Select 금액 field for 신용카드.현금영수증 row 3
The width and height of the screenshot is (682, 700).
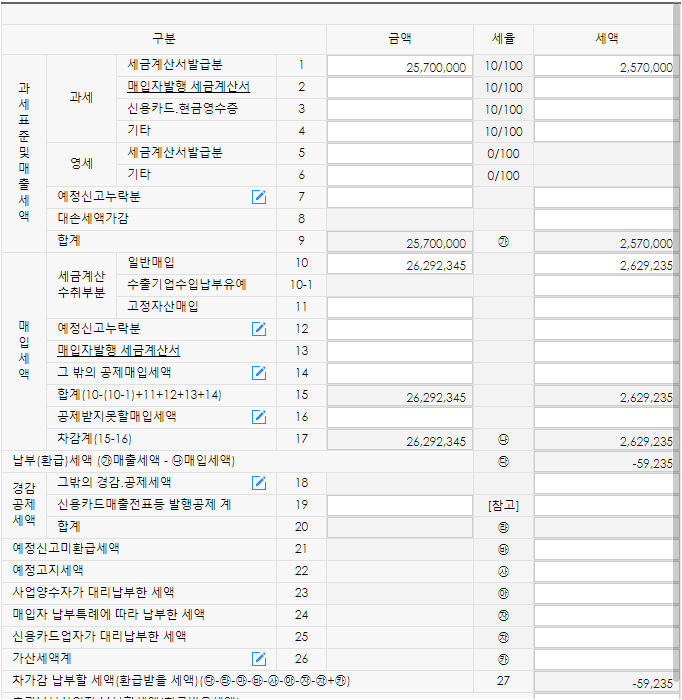tap(399, 109)
